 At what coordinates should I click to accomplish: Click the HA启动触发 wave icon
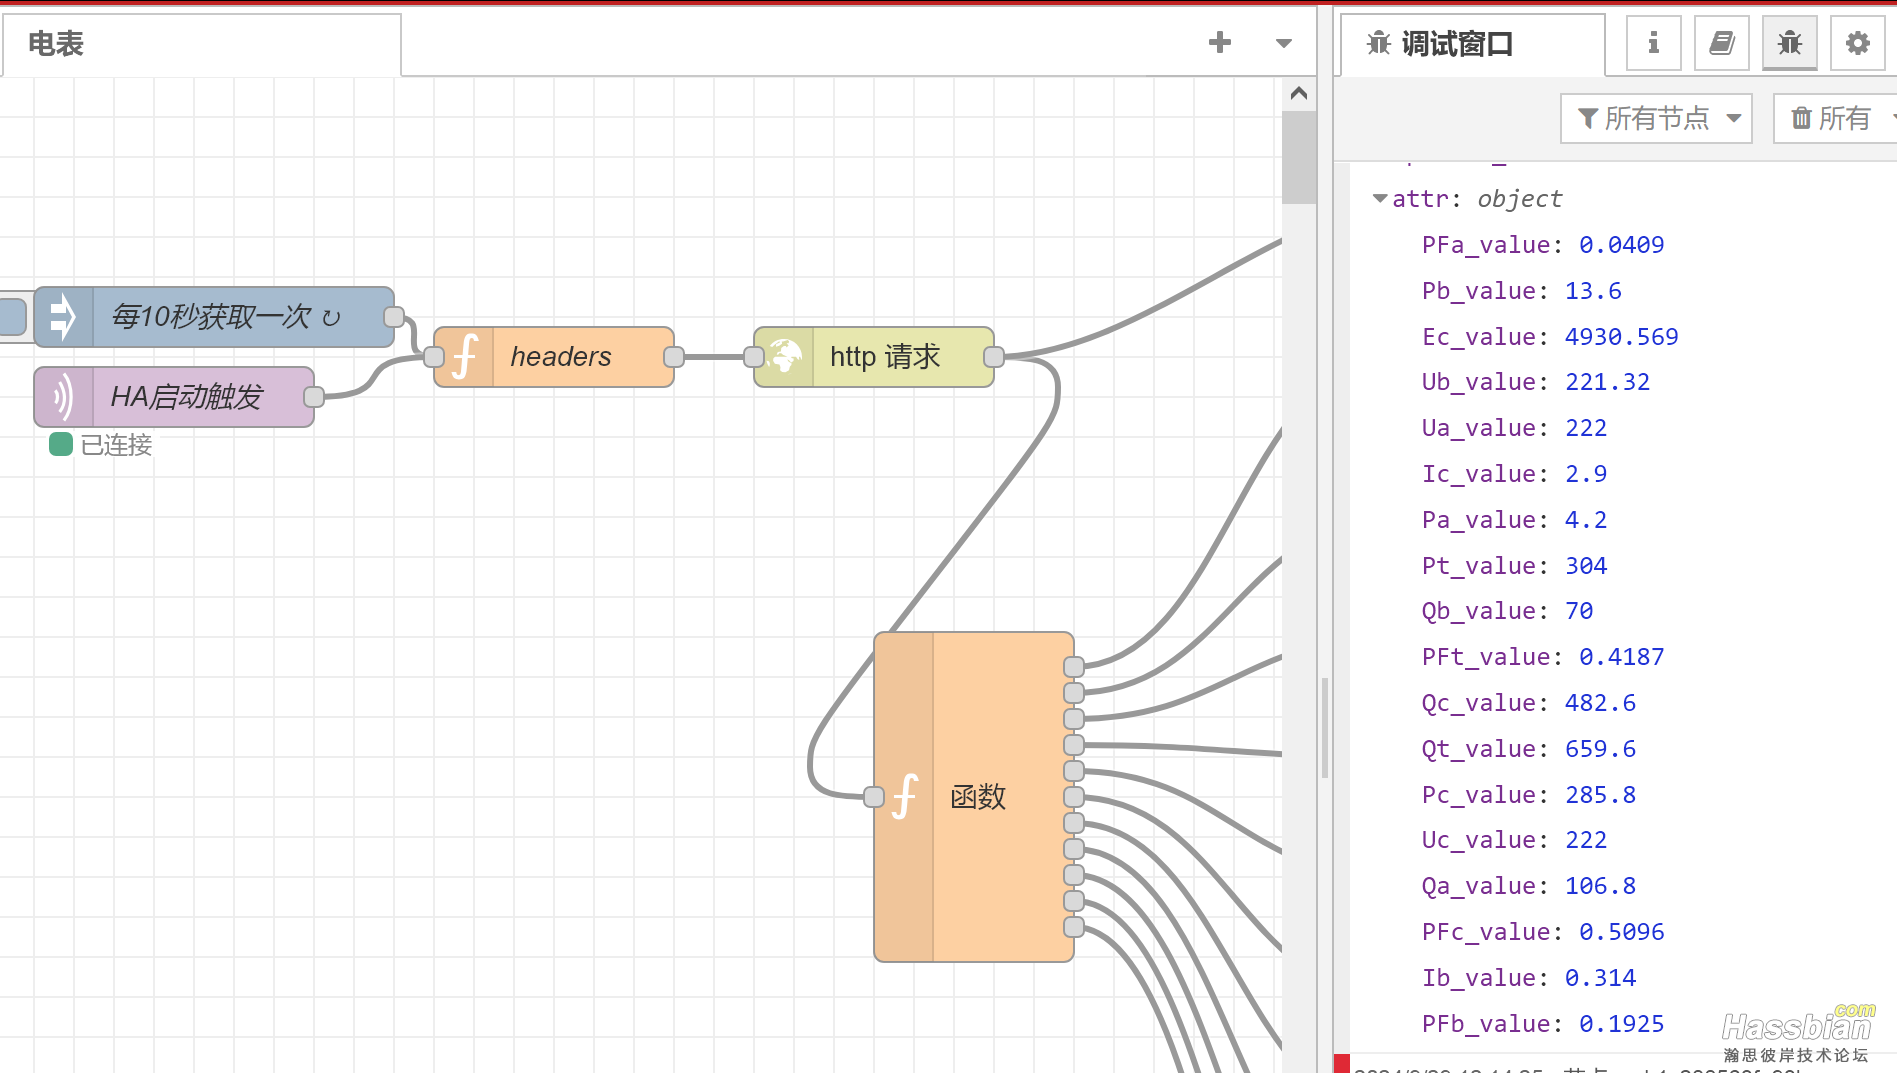pos(64,397)
